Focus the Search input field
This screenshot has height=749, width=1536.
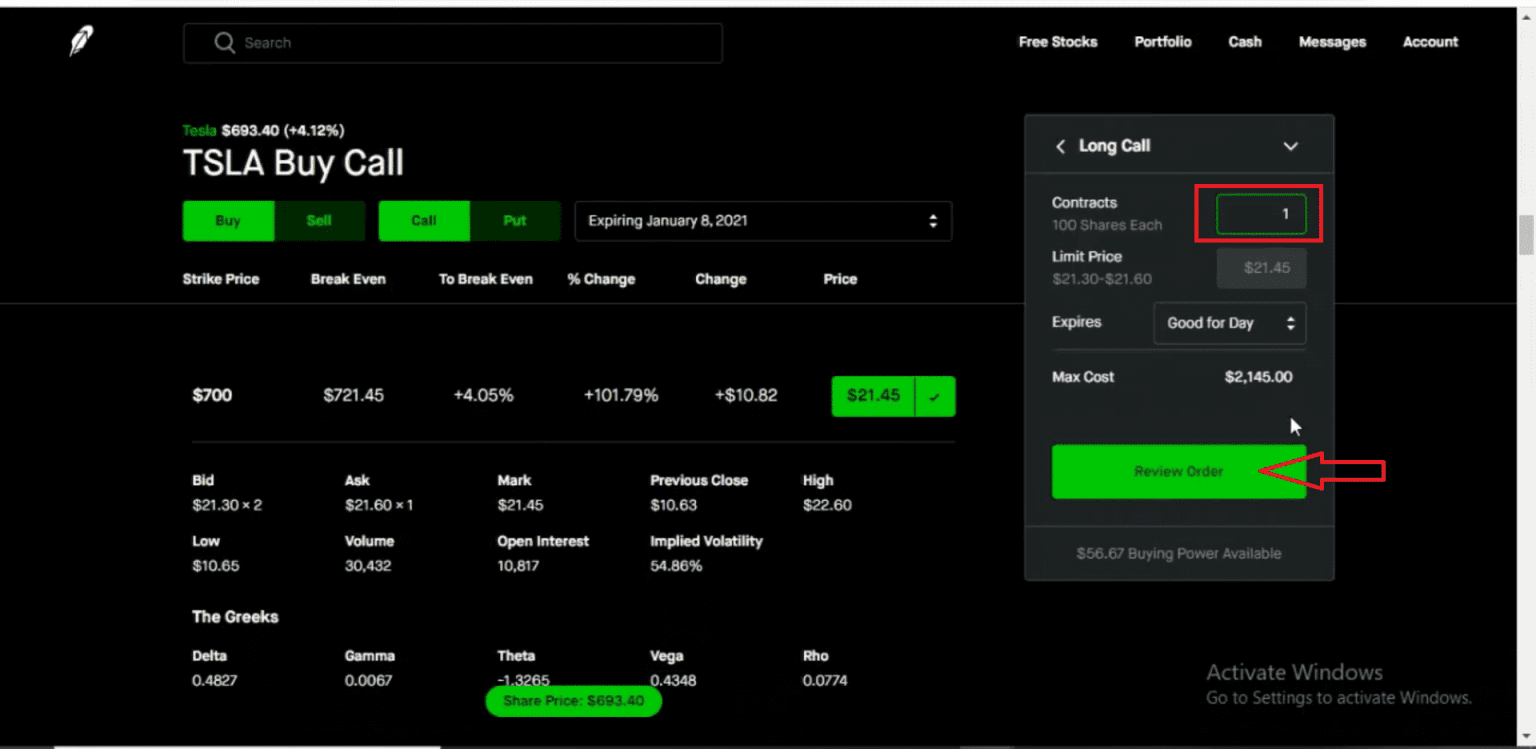[452, 43]
